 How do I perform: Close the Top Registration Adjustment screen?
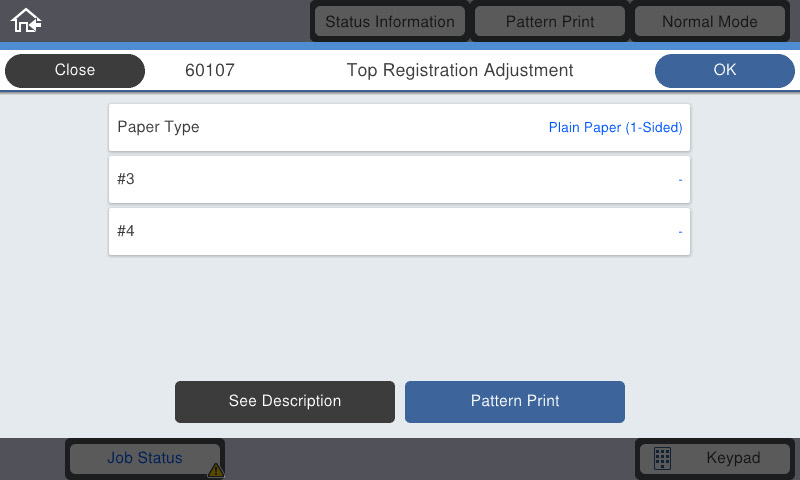pos(74,70)
